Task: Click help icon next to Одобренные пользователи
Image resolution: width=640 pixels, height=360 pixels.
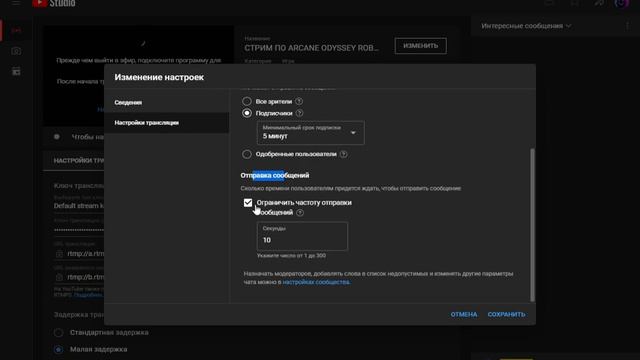Action: (x=344, y=154)
